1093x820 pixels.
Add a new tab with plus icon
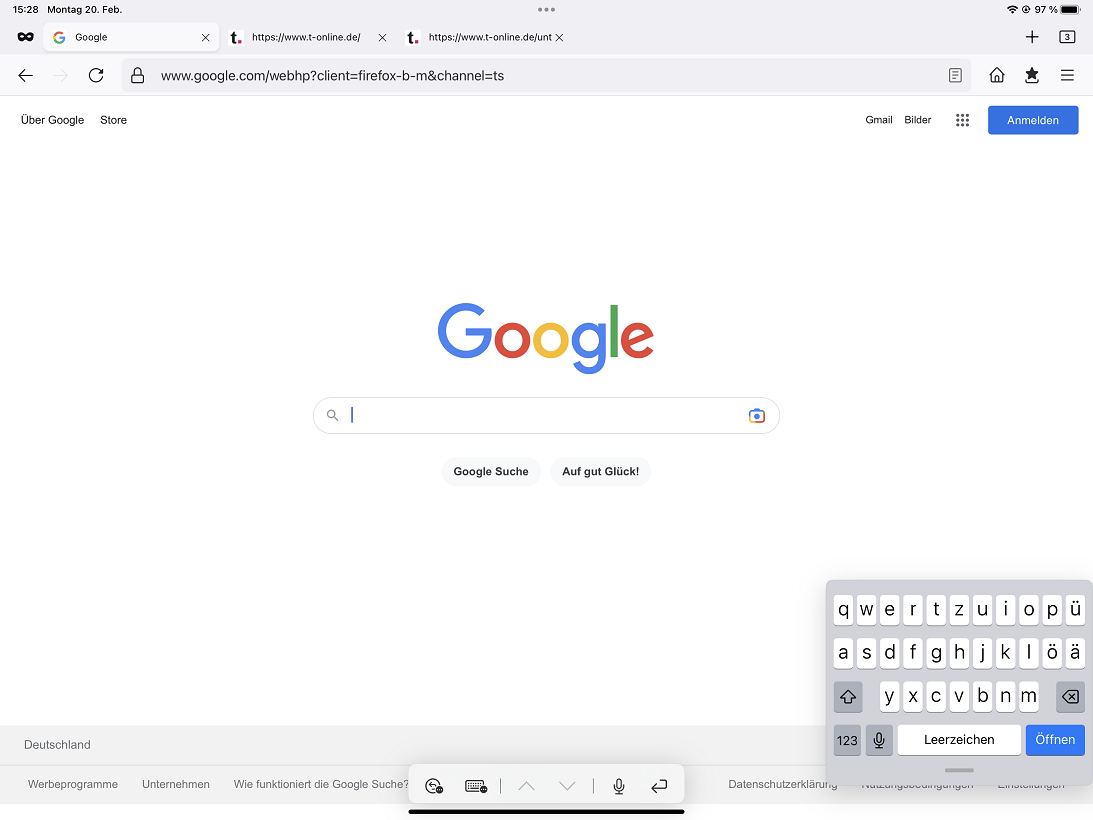1032,37
